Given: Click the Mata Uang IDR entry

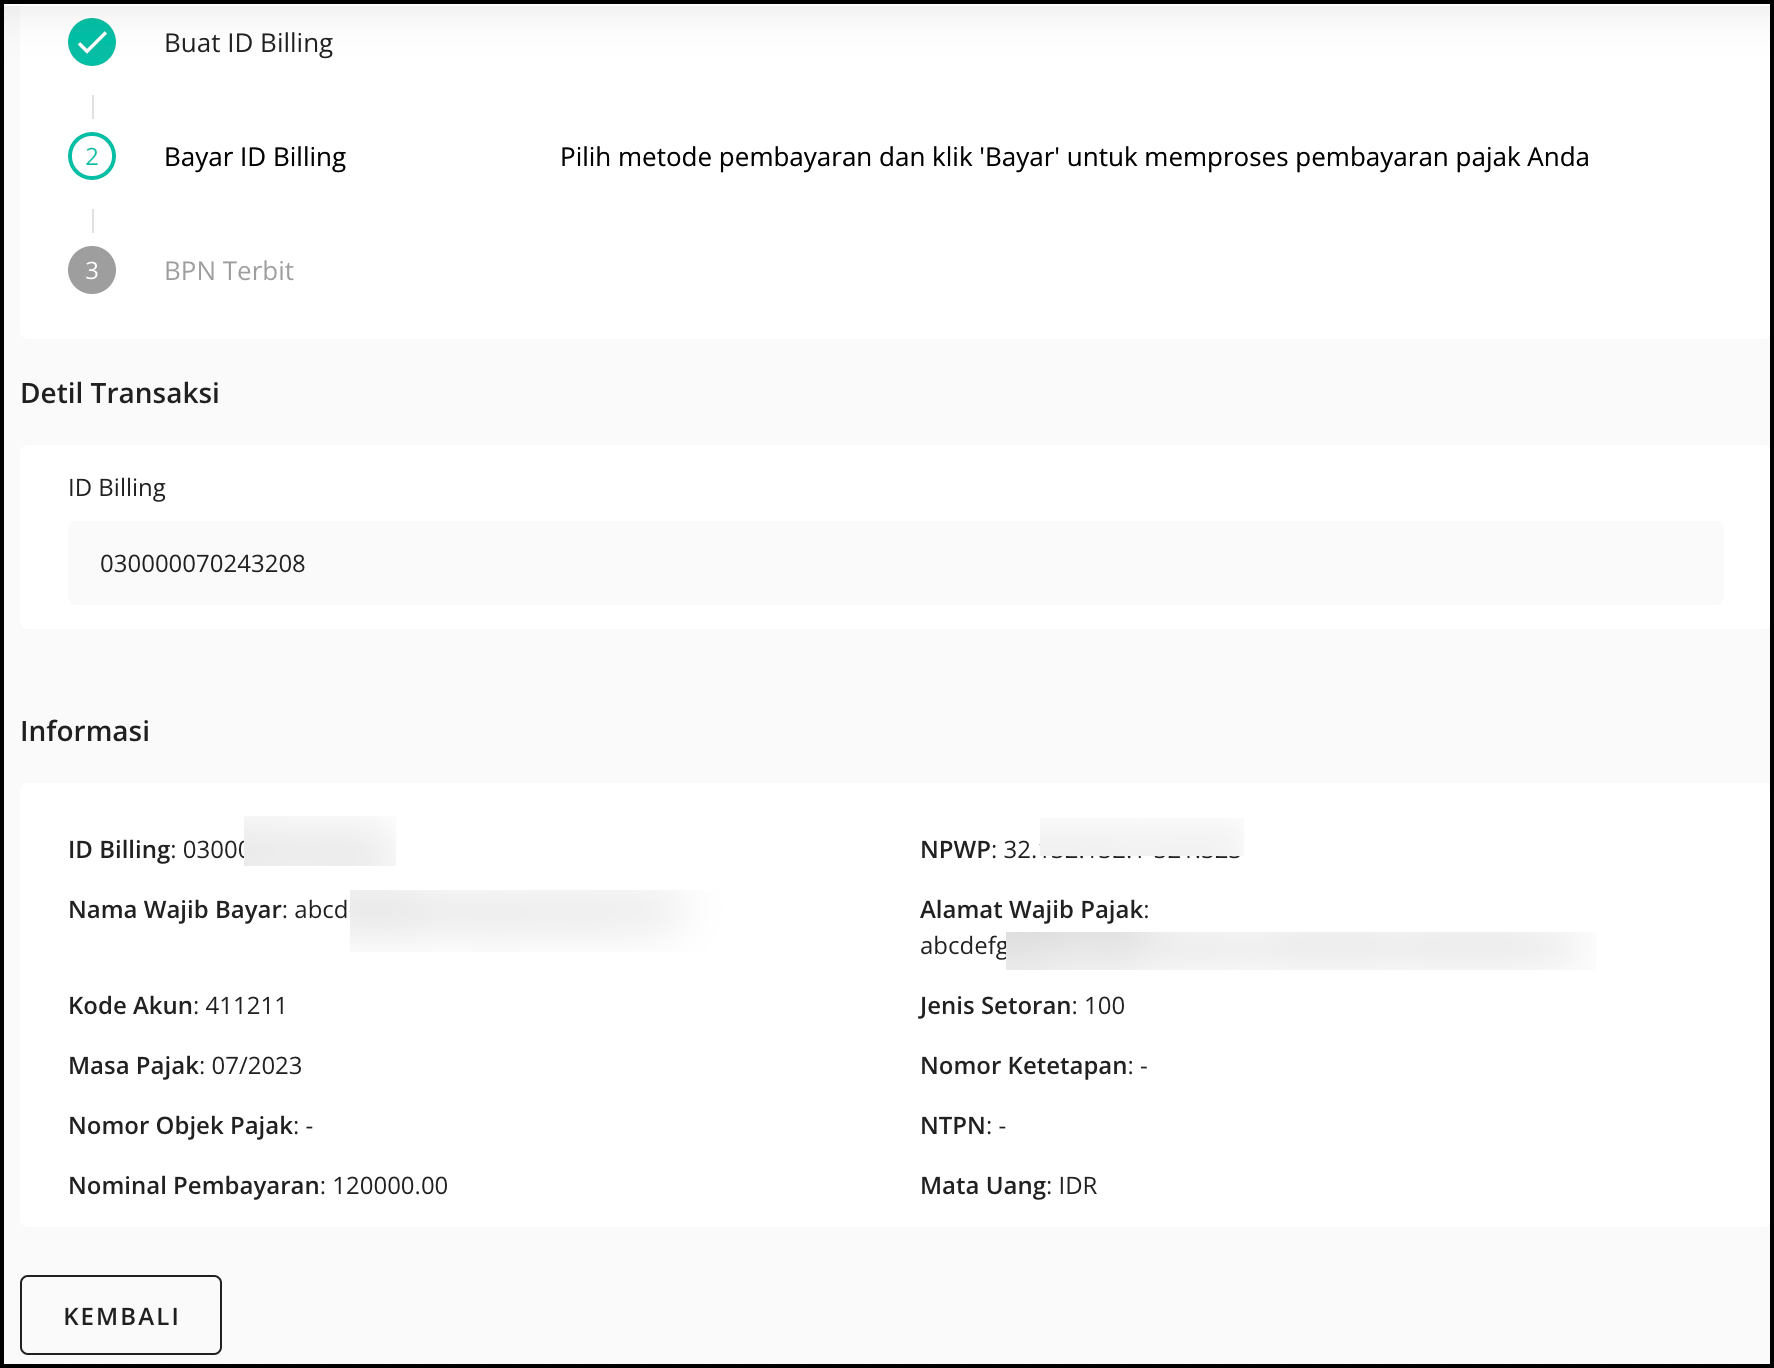Looking at the screenshot, I should tap(1008, 1186).
